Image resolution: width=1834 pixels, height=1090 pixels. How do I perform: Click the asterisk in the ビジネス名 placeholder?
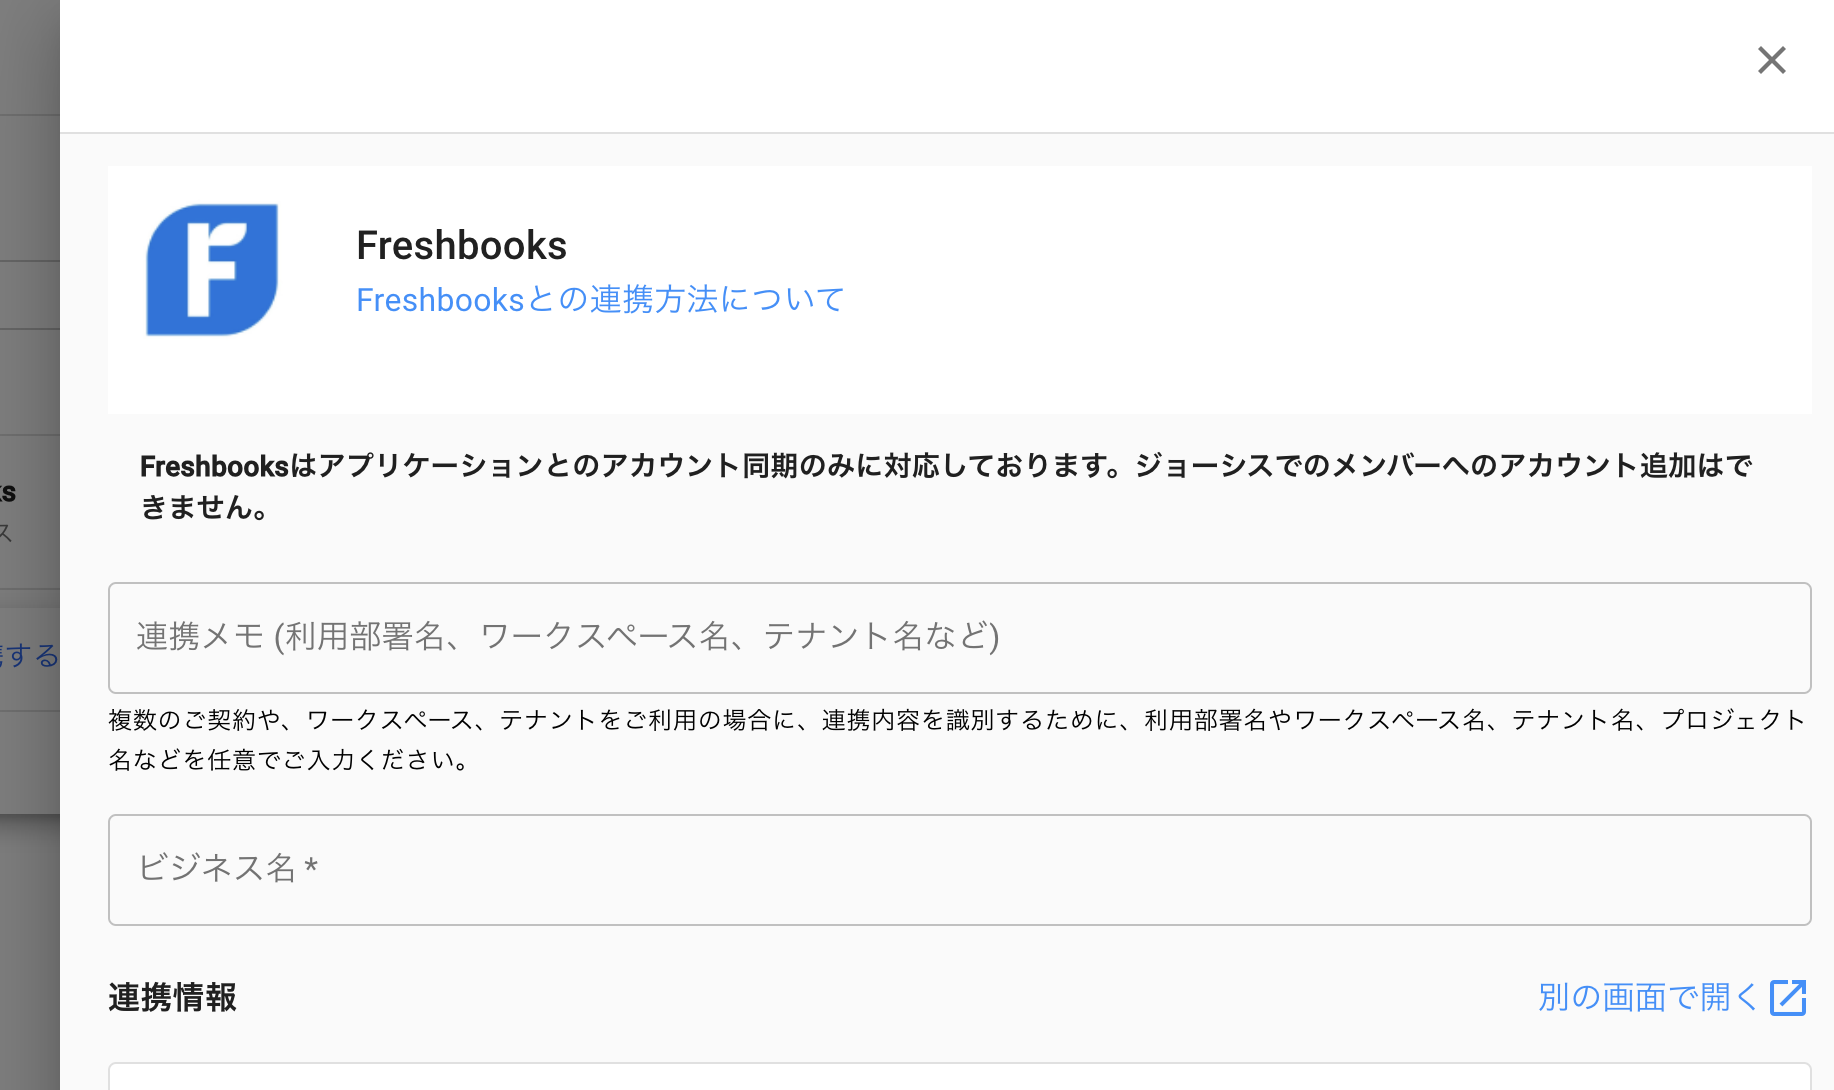(311, 866)
